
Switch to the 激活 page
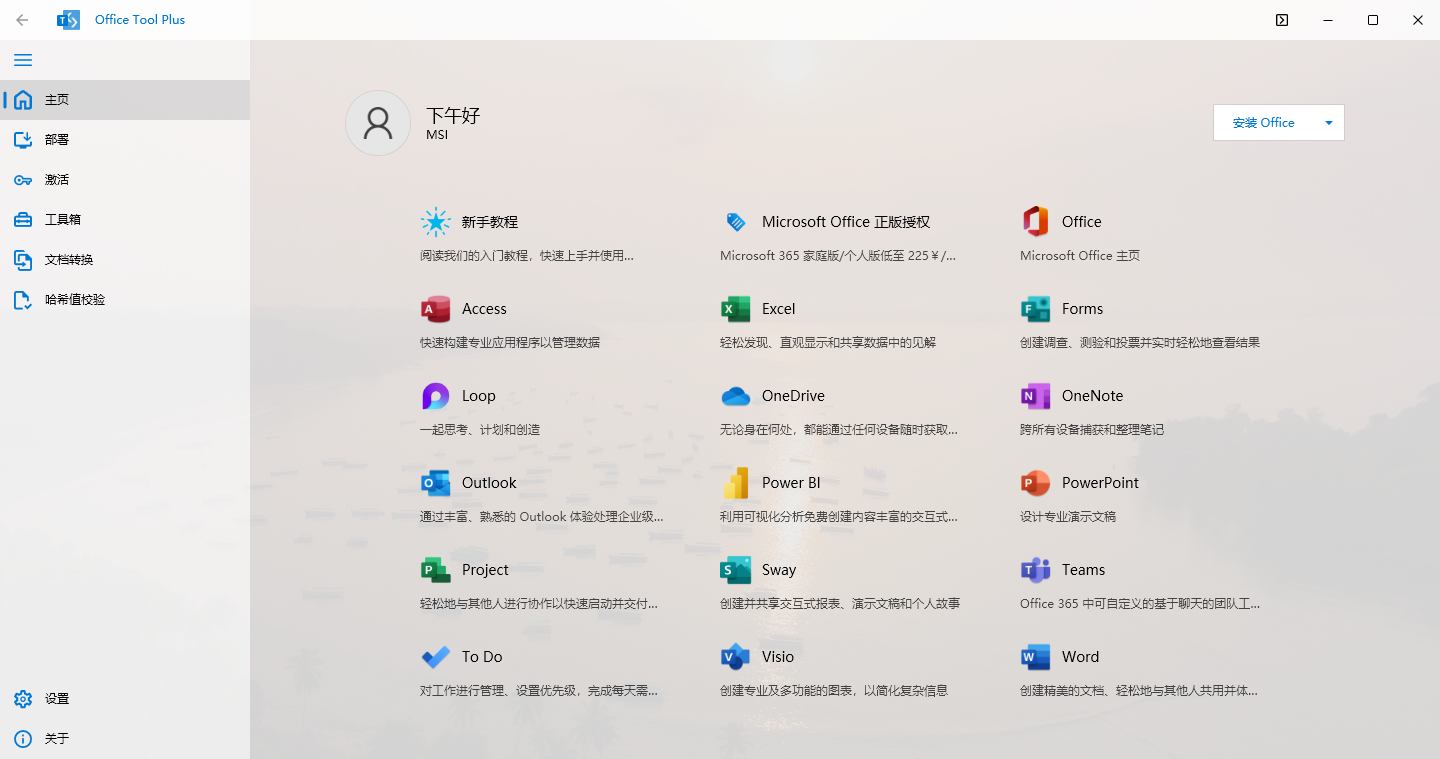click(x=125, y=180)
